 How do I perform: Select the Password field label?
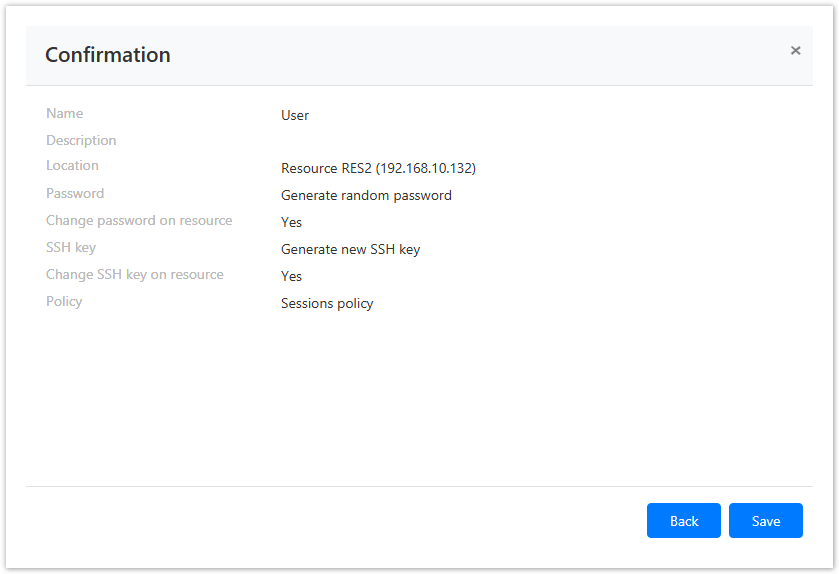[75, 194]
